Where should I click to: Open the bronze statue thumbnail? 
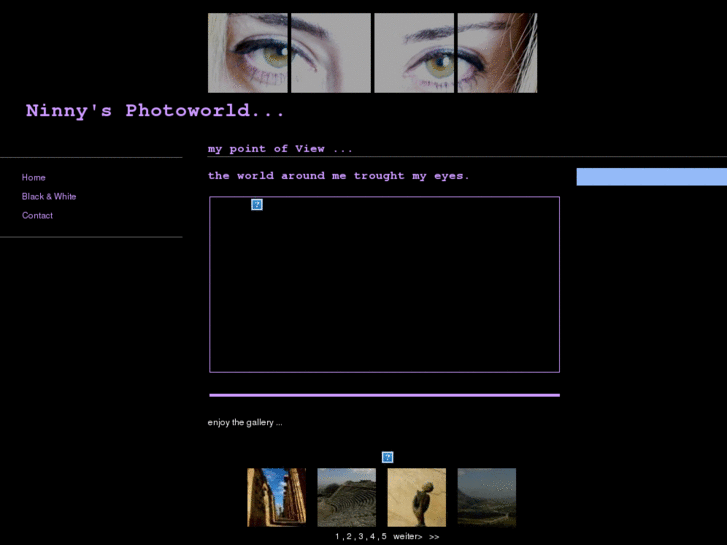click(x=417, y=497)
